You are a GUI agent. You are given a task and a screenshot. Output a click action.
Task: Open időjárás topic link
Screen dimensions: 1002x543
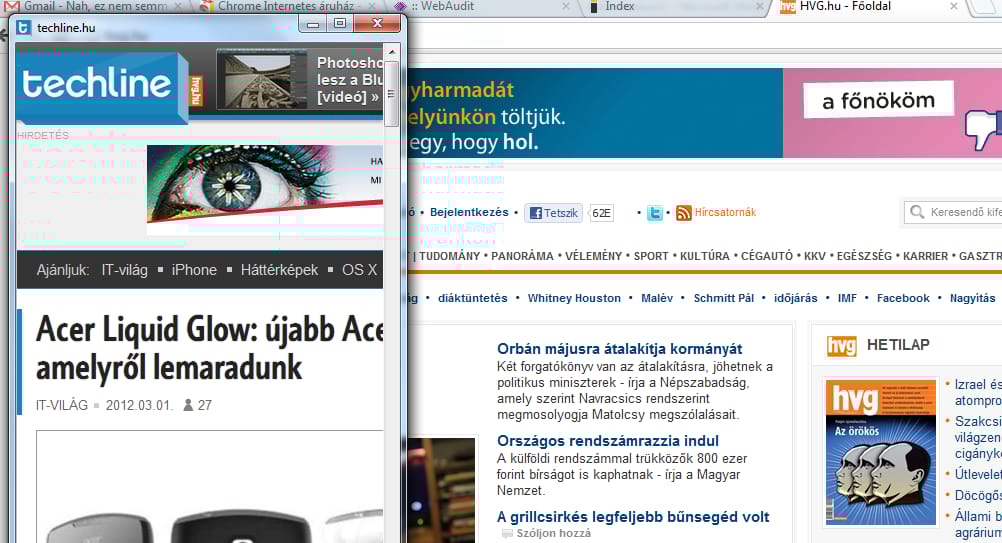pos(796,298)
